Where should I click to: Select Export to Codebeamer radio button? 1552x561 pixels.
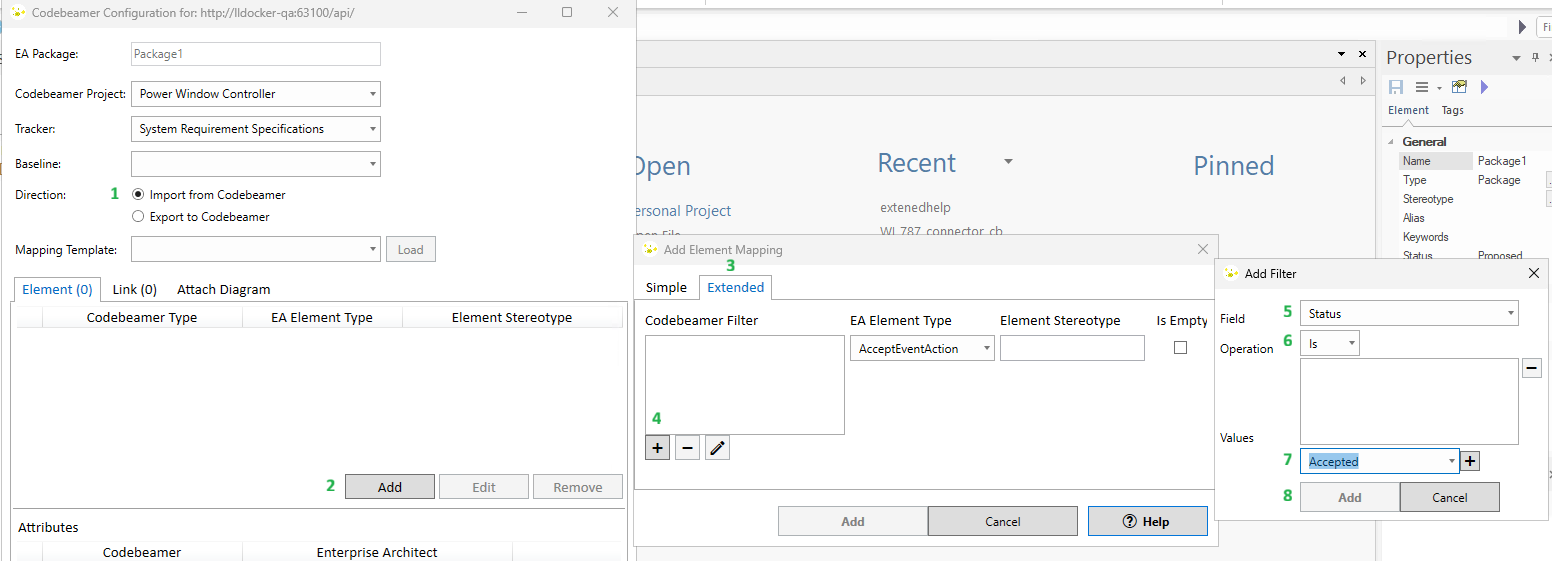[138, 217]
